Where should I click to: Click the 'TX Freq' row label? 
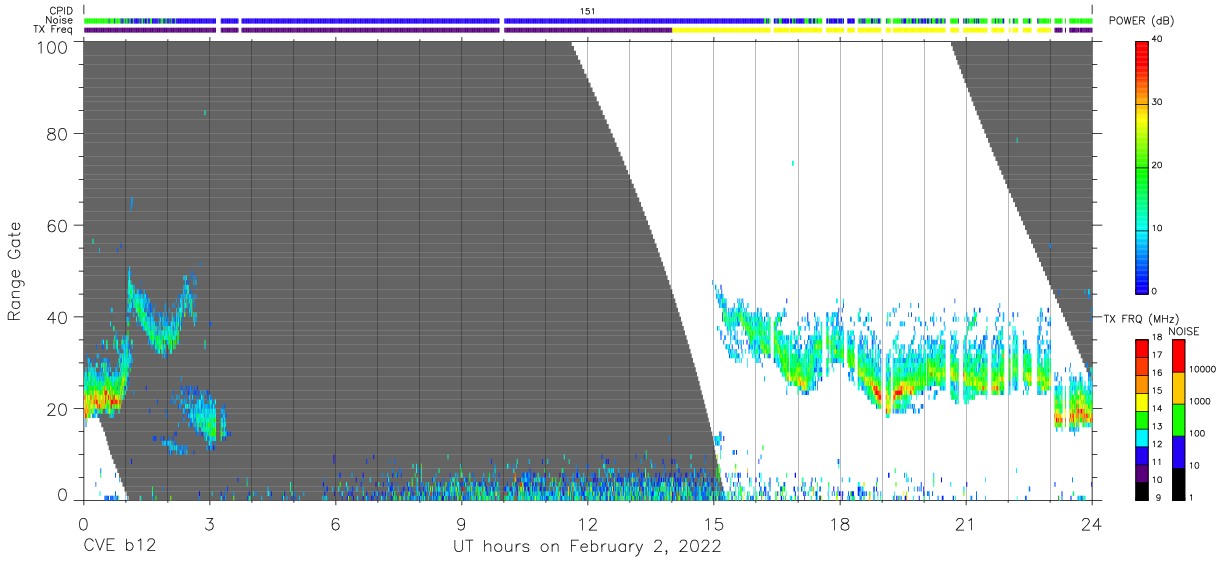tap(53, 30)
